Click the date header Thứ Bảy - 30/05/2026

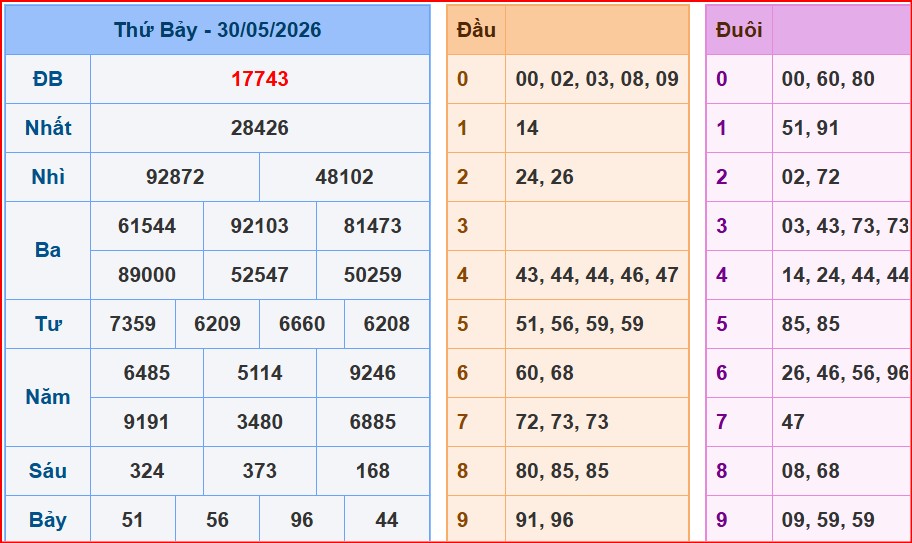[218, 30]
